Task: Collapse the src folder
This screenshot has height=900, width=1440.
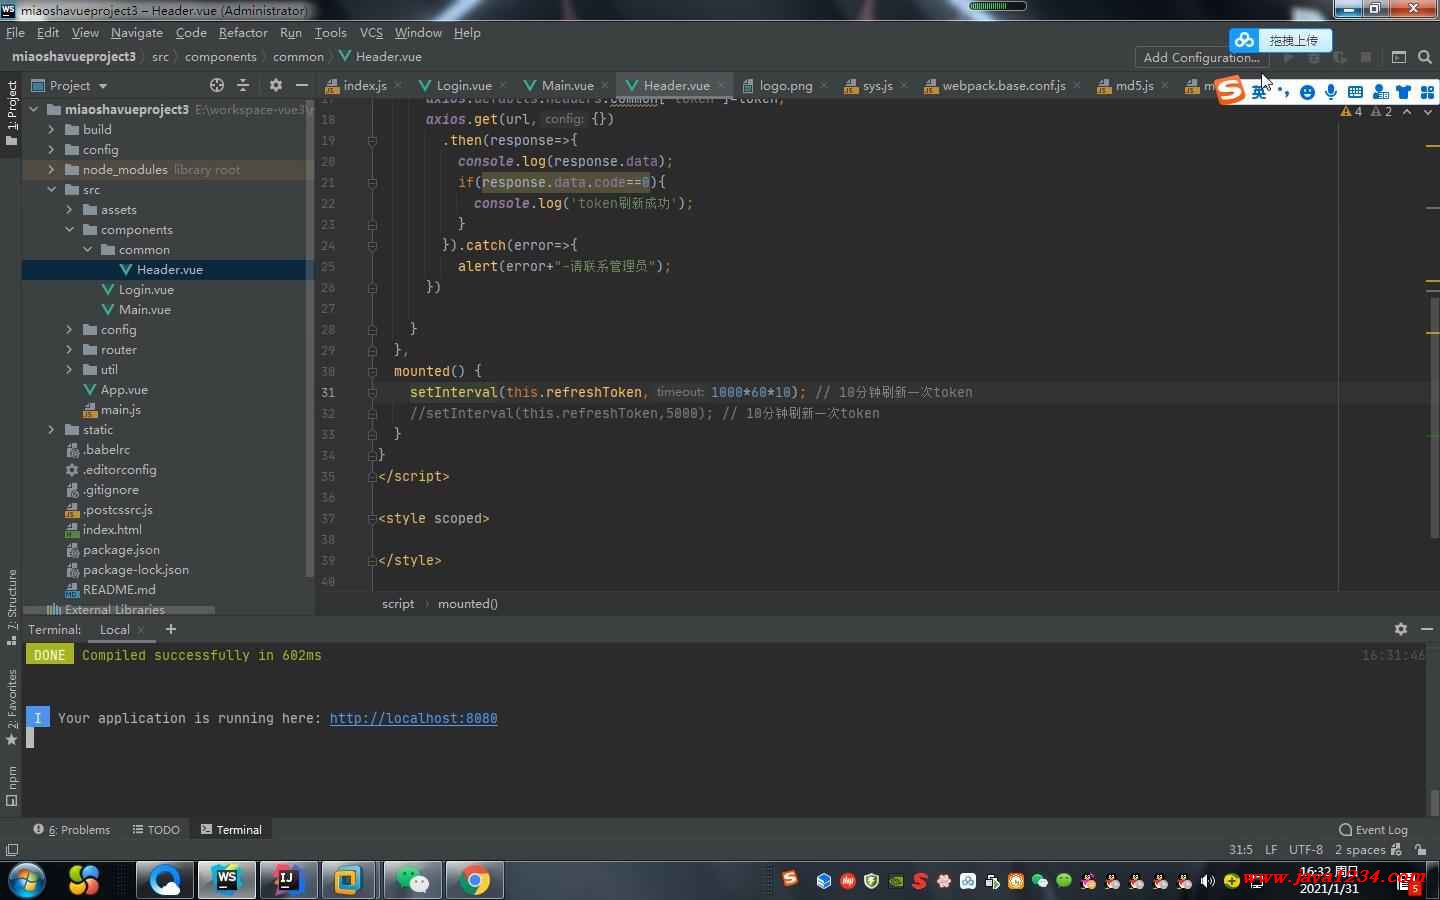Action: click(51, 189)
